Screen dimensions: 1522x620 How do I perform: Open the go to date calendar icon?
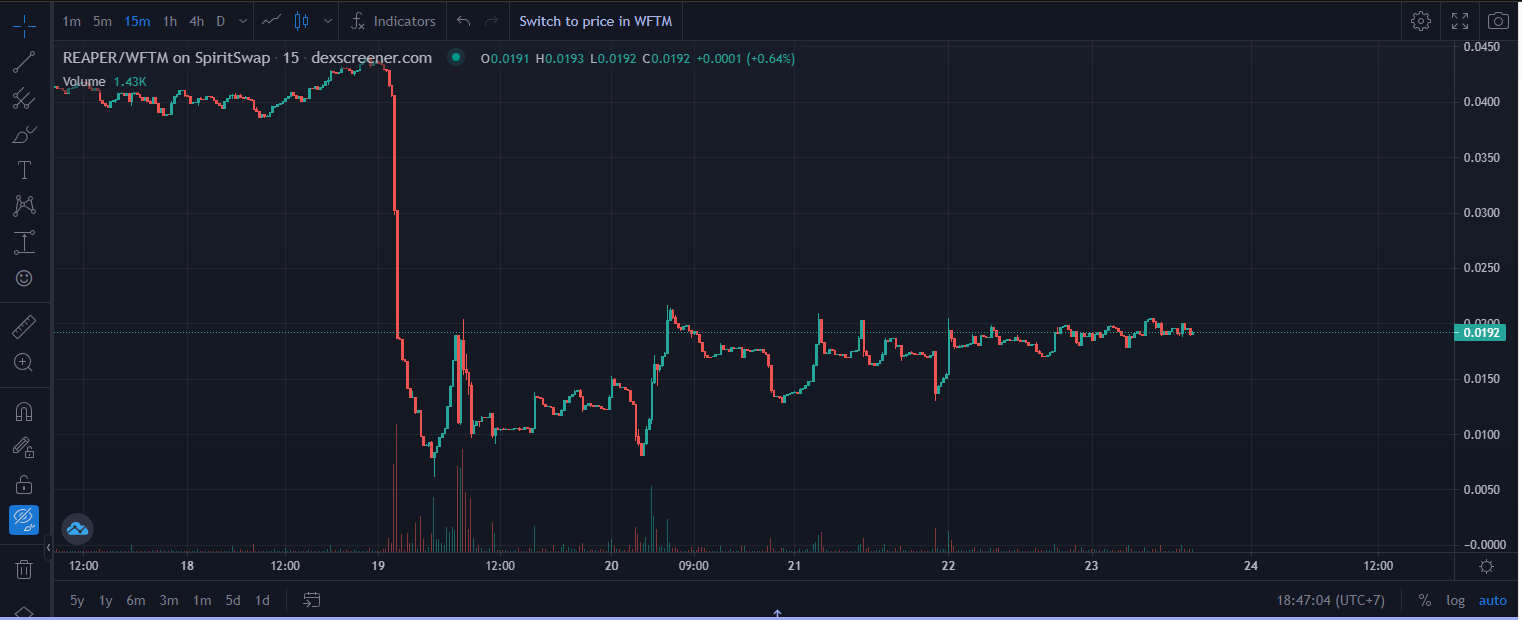pyautogui.click(x=312, y=601)
